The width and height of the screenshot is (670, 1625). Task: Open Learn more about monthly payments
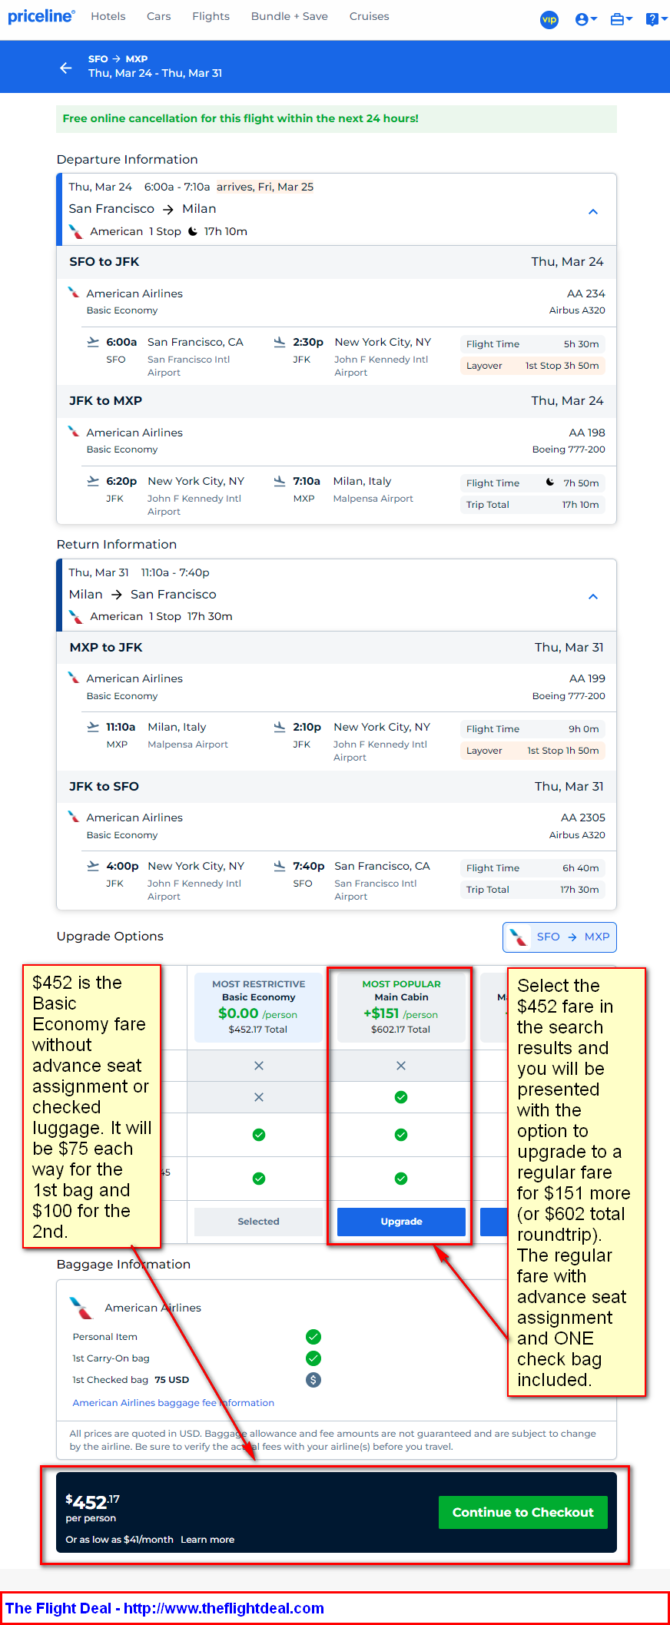(207, 1539)
